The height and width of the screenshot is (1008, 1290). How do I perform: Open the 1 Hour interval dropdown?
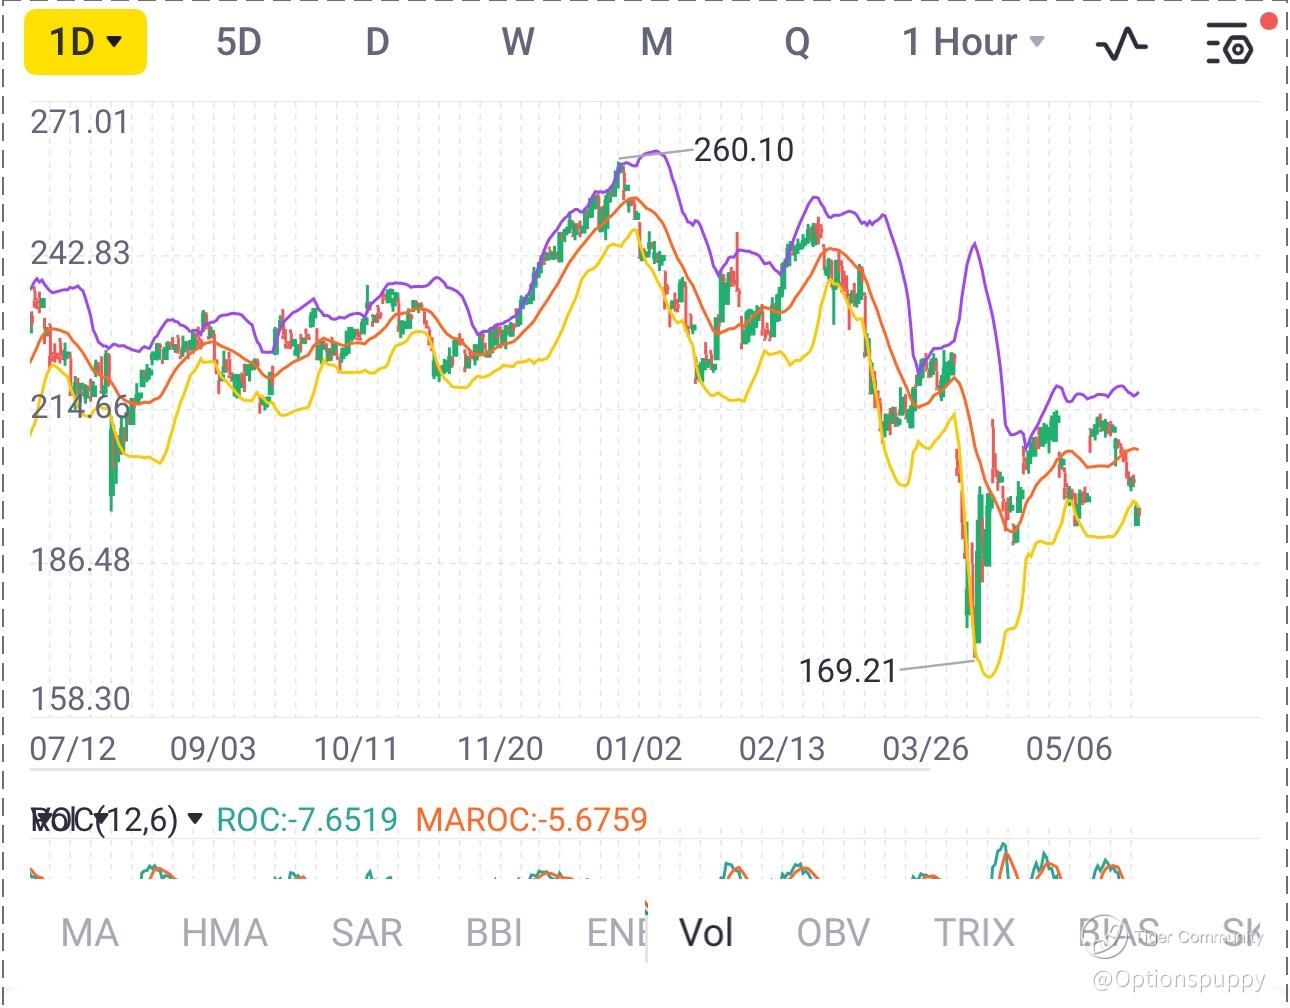pyautogui.click(x=973, y=42)
